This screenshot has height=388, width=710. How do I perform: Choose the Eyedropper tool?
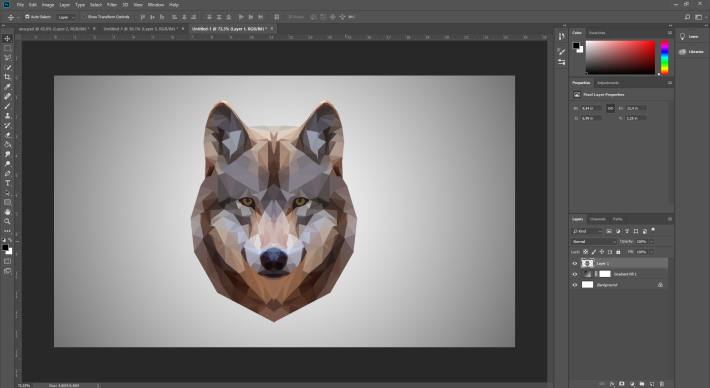[x=7, y=87]
